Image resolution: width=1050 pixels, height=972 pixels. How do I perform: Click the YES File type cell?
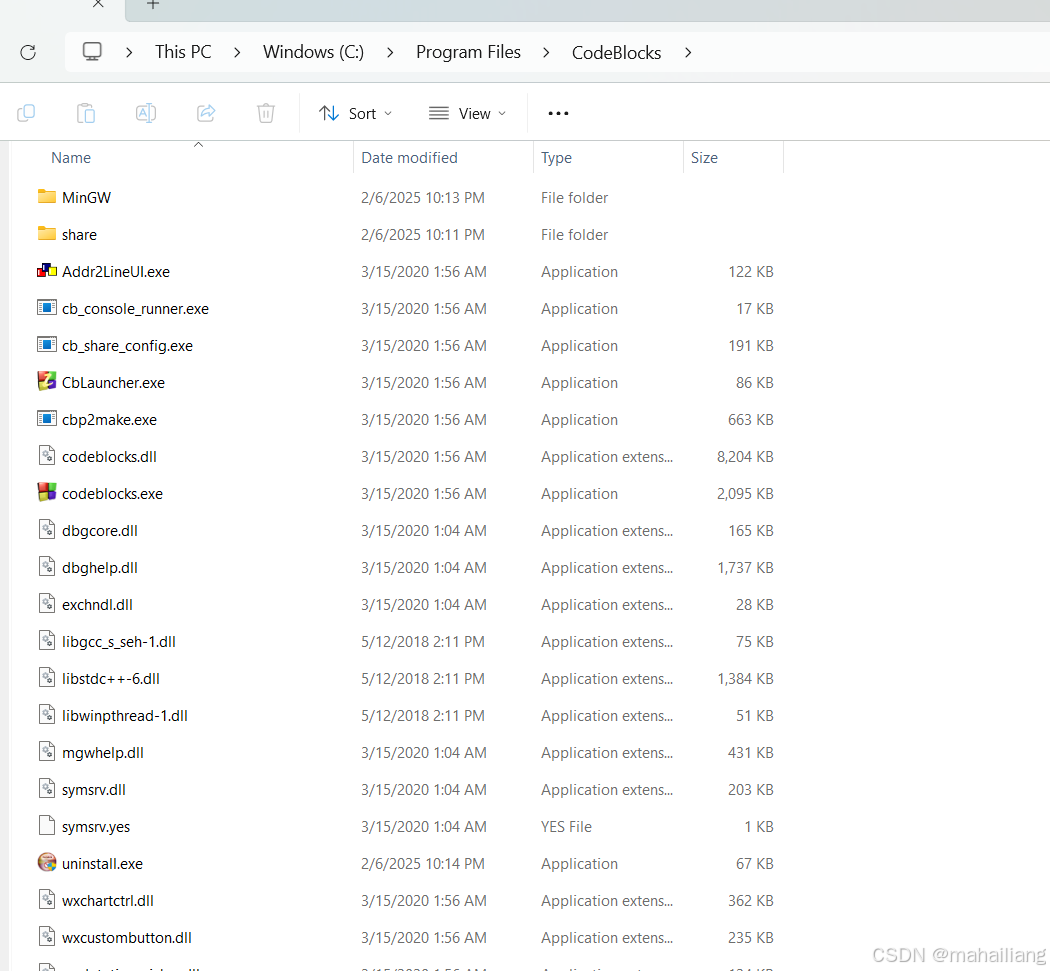[567, 827]
